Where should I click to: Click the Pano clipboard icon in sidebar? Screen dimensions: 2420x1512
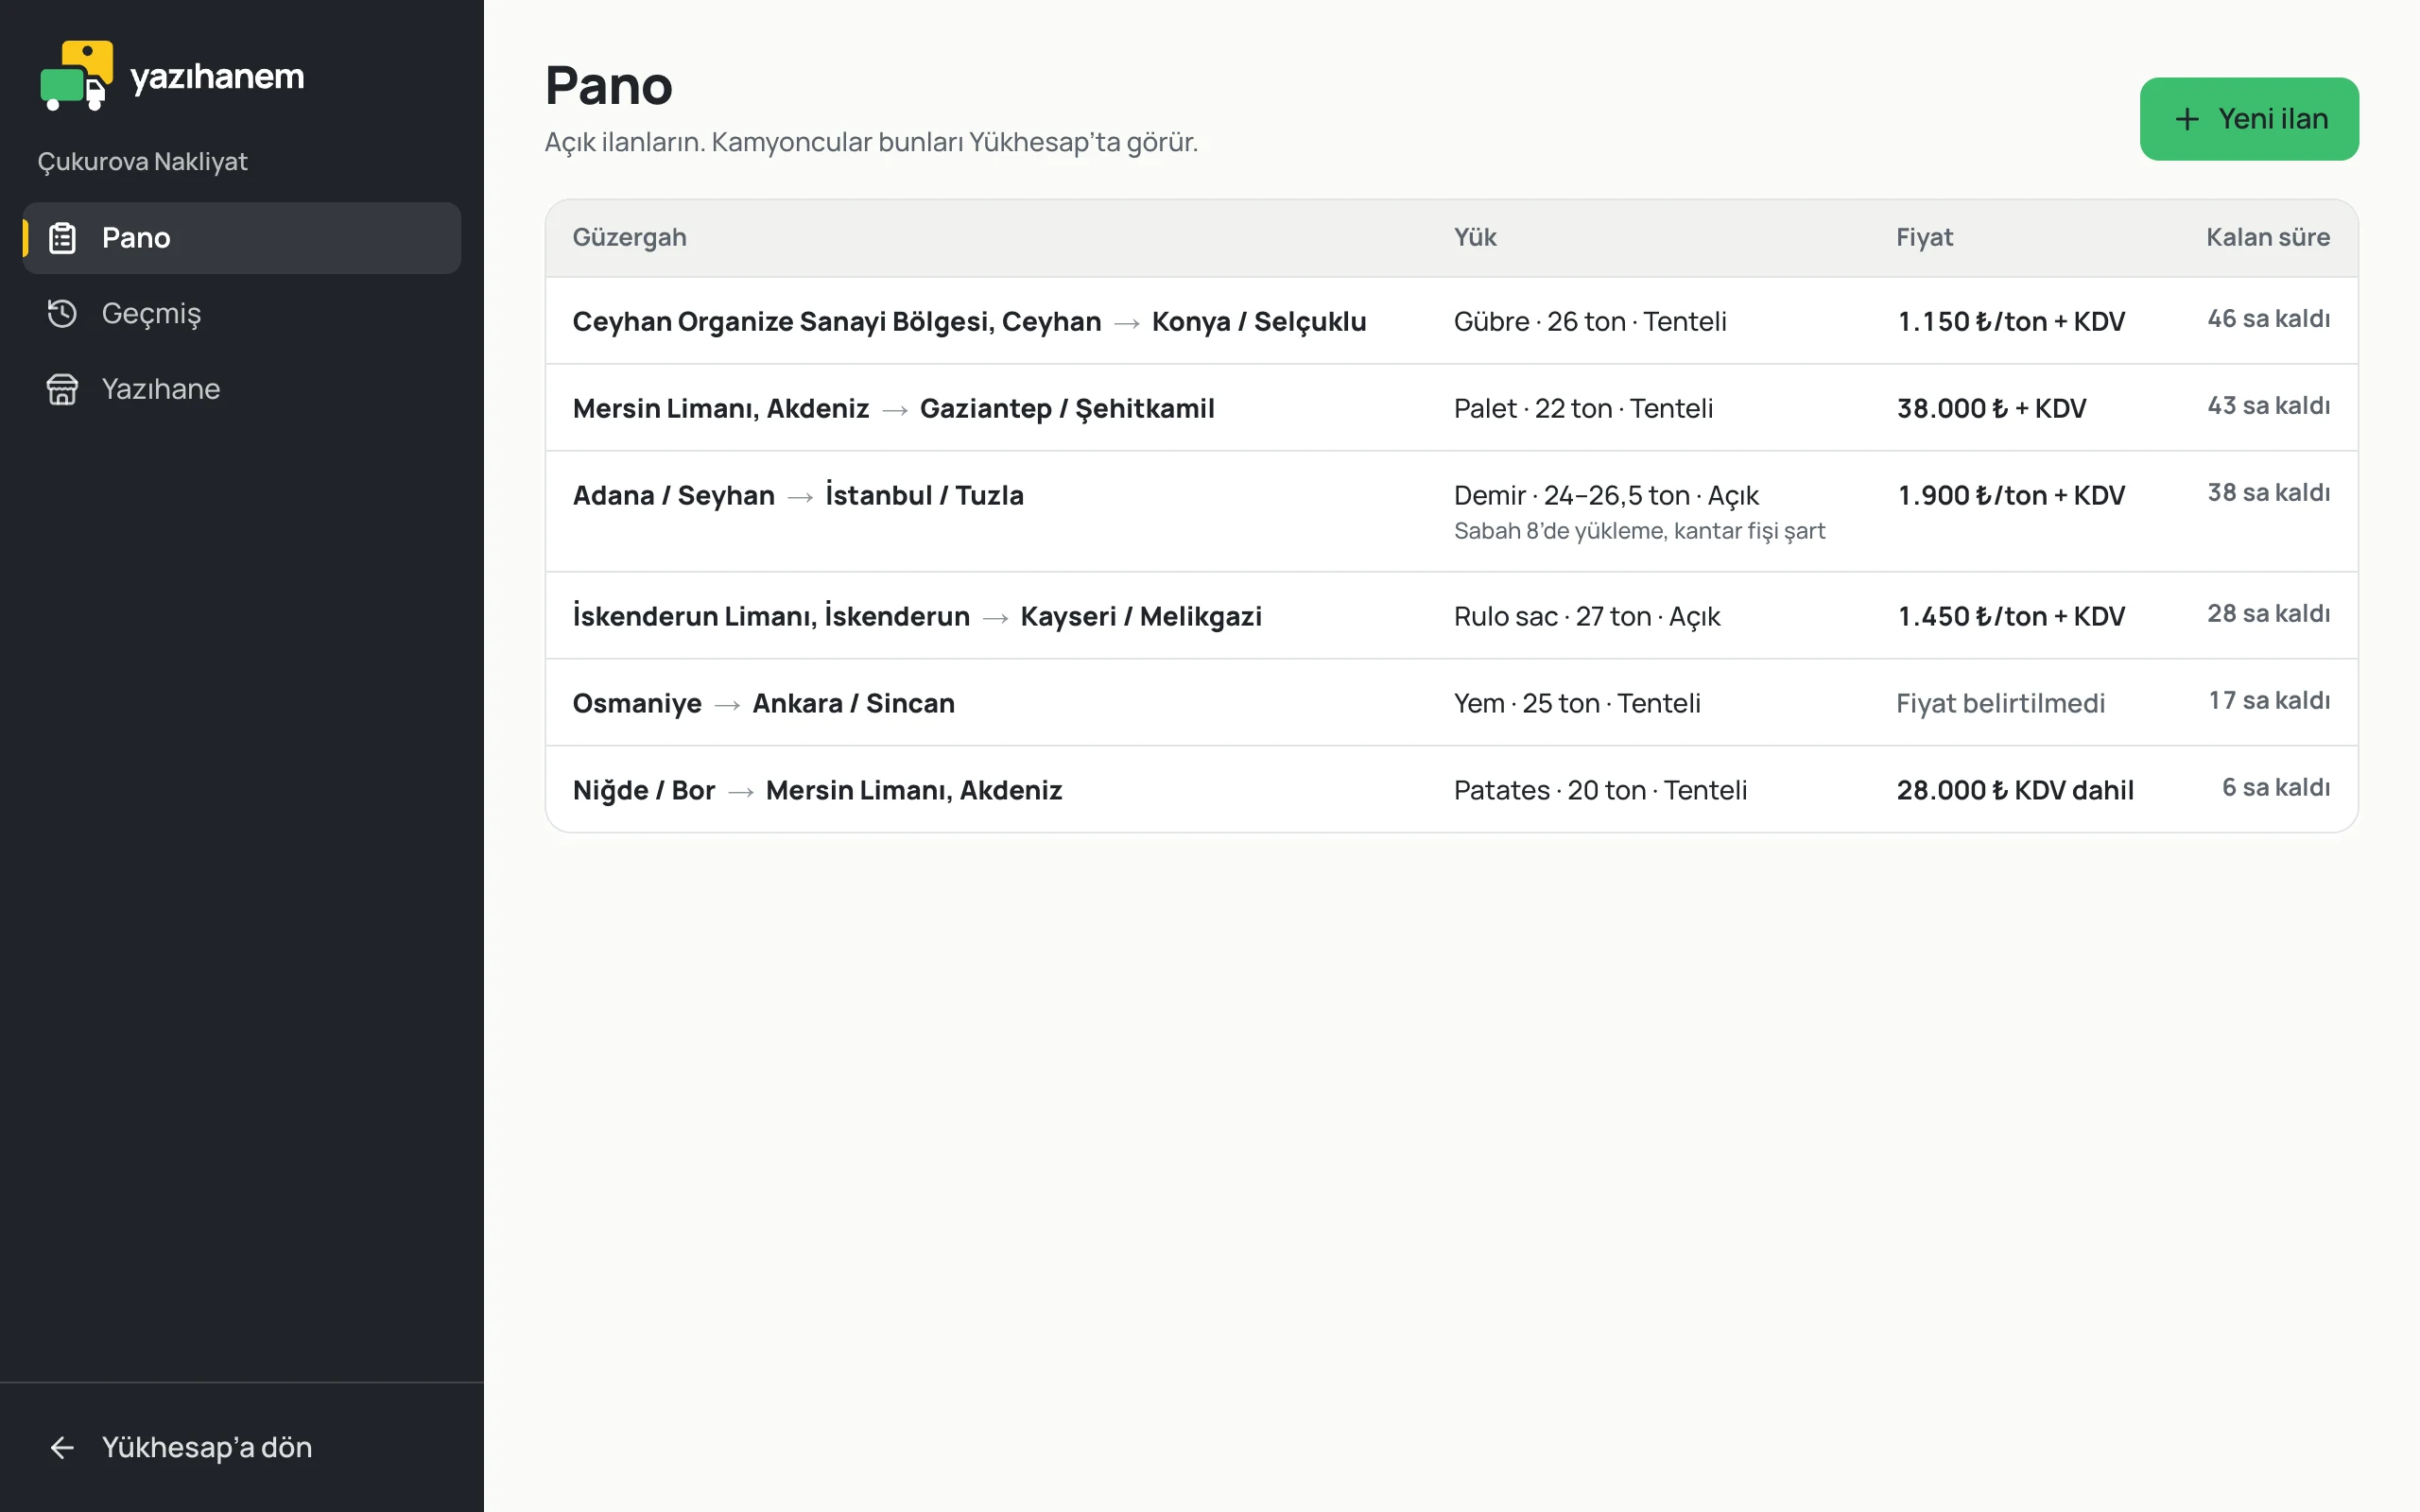(x=62, y=238)
